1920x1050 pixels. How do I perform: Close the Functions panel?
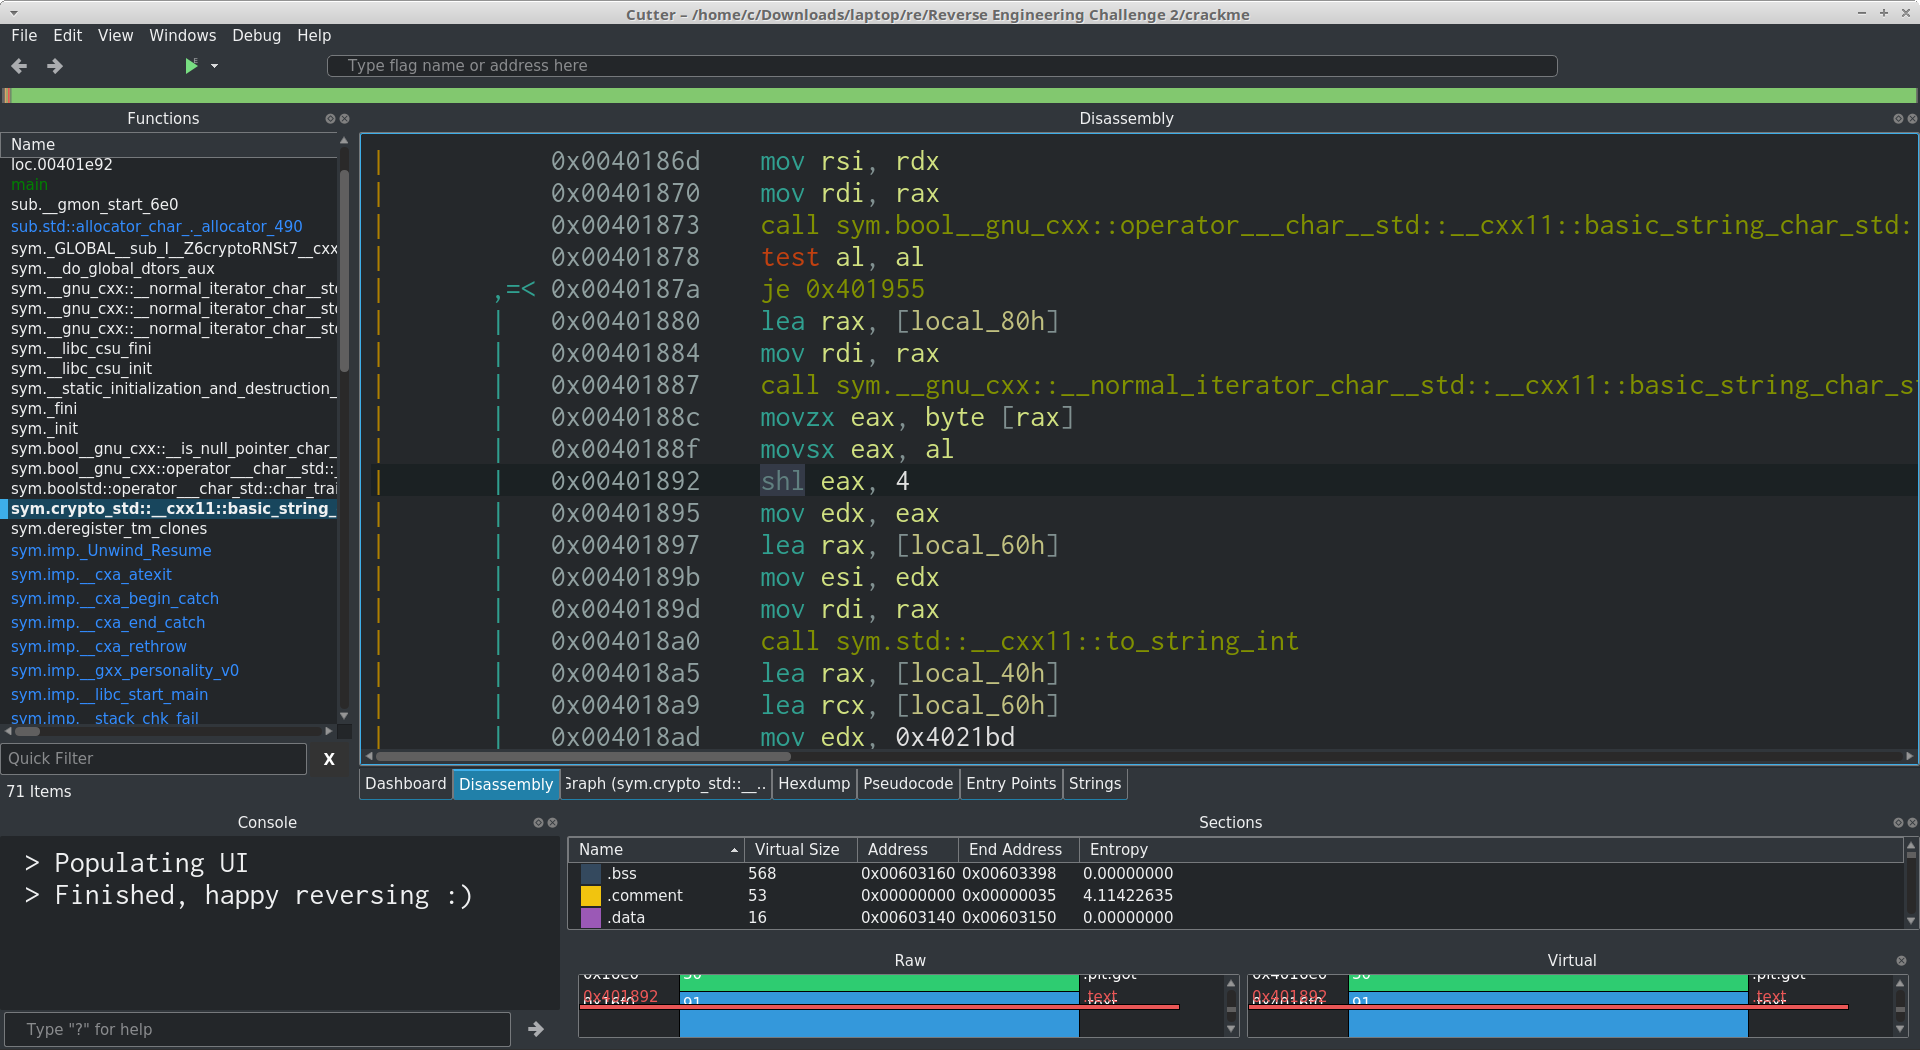pyautogui.click(x=345, y=119)
